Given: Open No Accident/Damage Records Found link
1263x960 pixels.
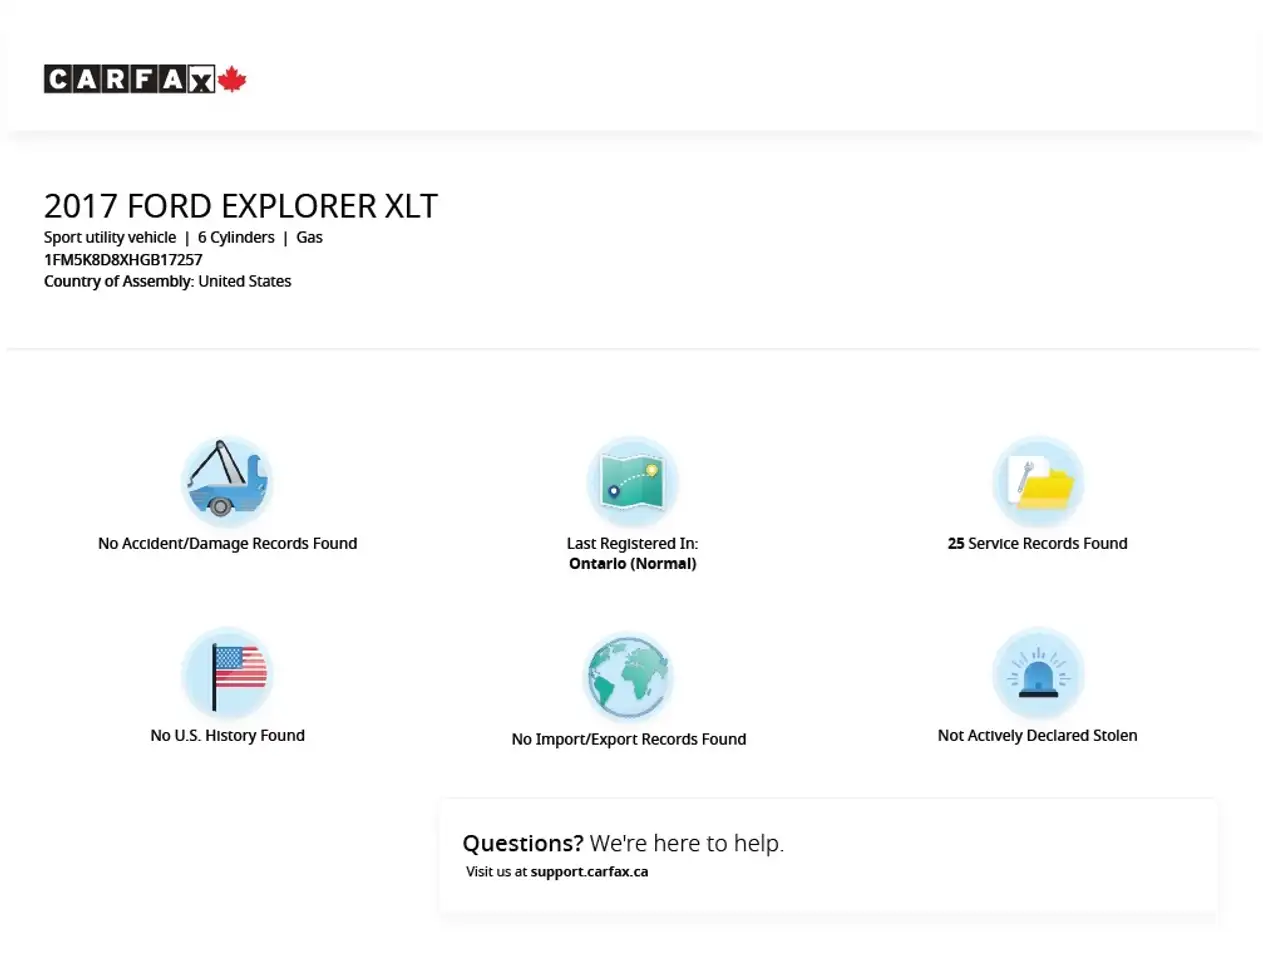Looking at the screenshot, I should [x=227, y=543].
